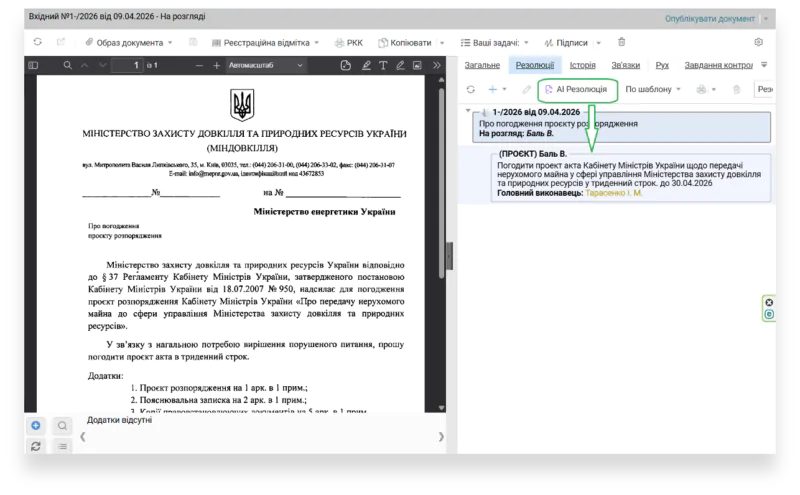Click the trash icon in main toolbar
The width and height of the screenshot is (800, 495).
tap(621, 42)
